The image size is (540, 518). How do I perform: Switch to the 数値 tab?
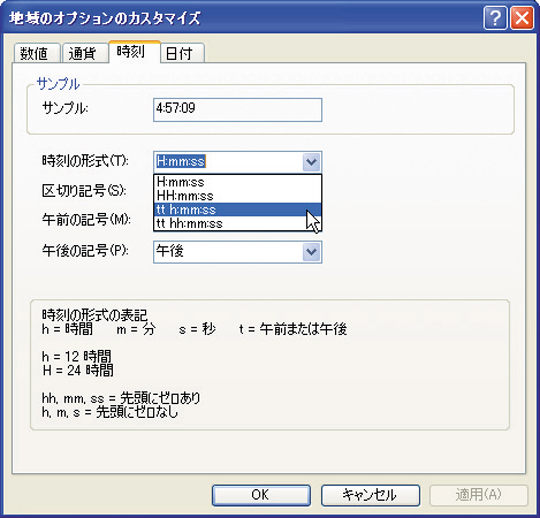click(37, 53)
